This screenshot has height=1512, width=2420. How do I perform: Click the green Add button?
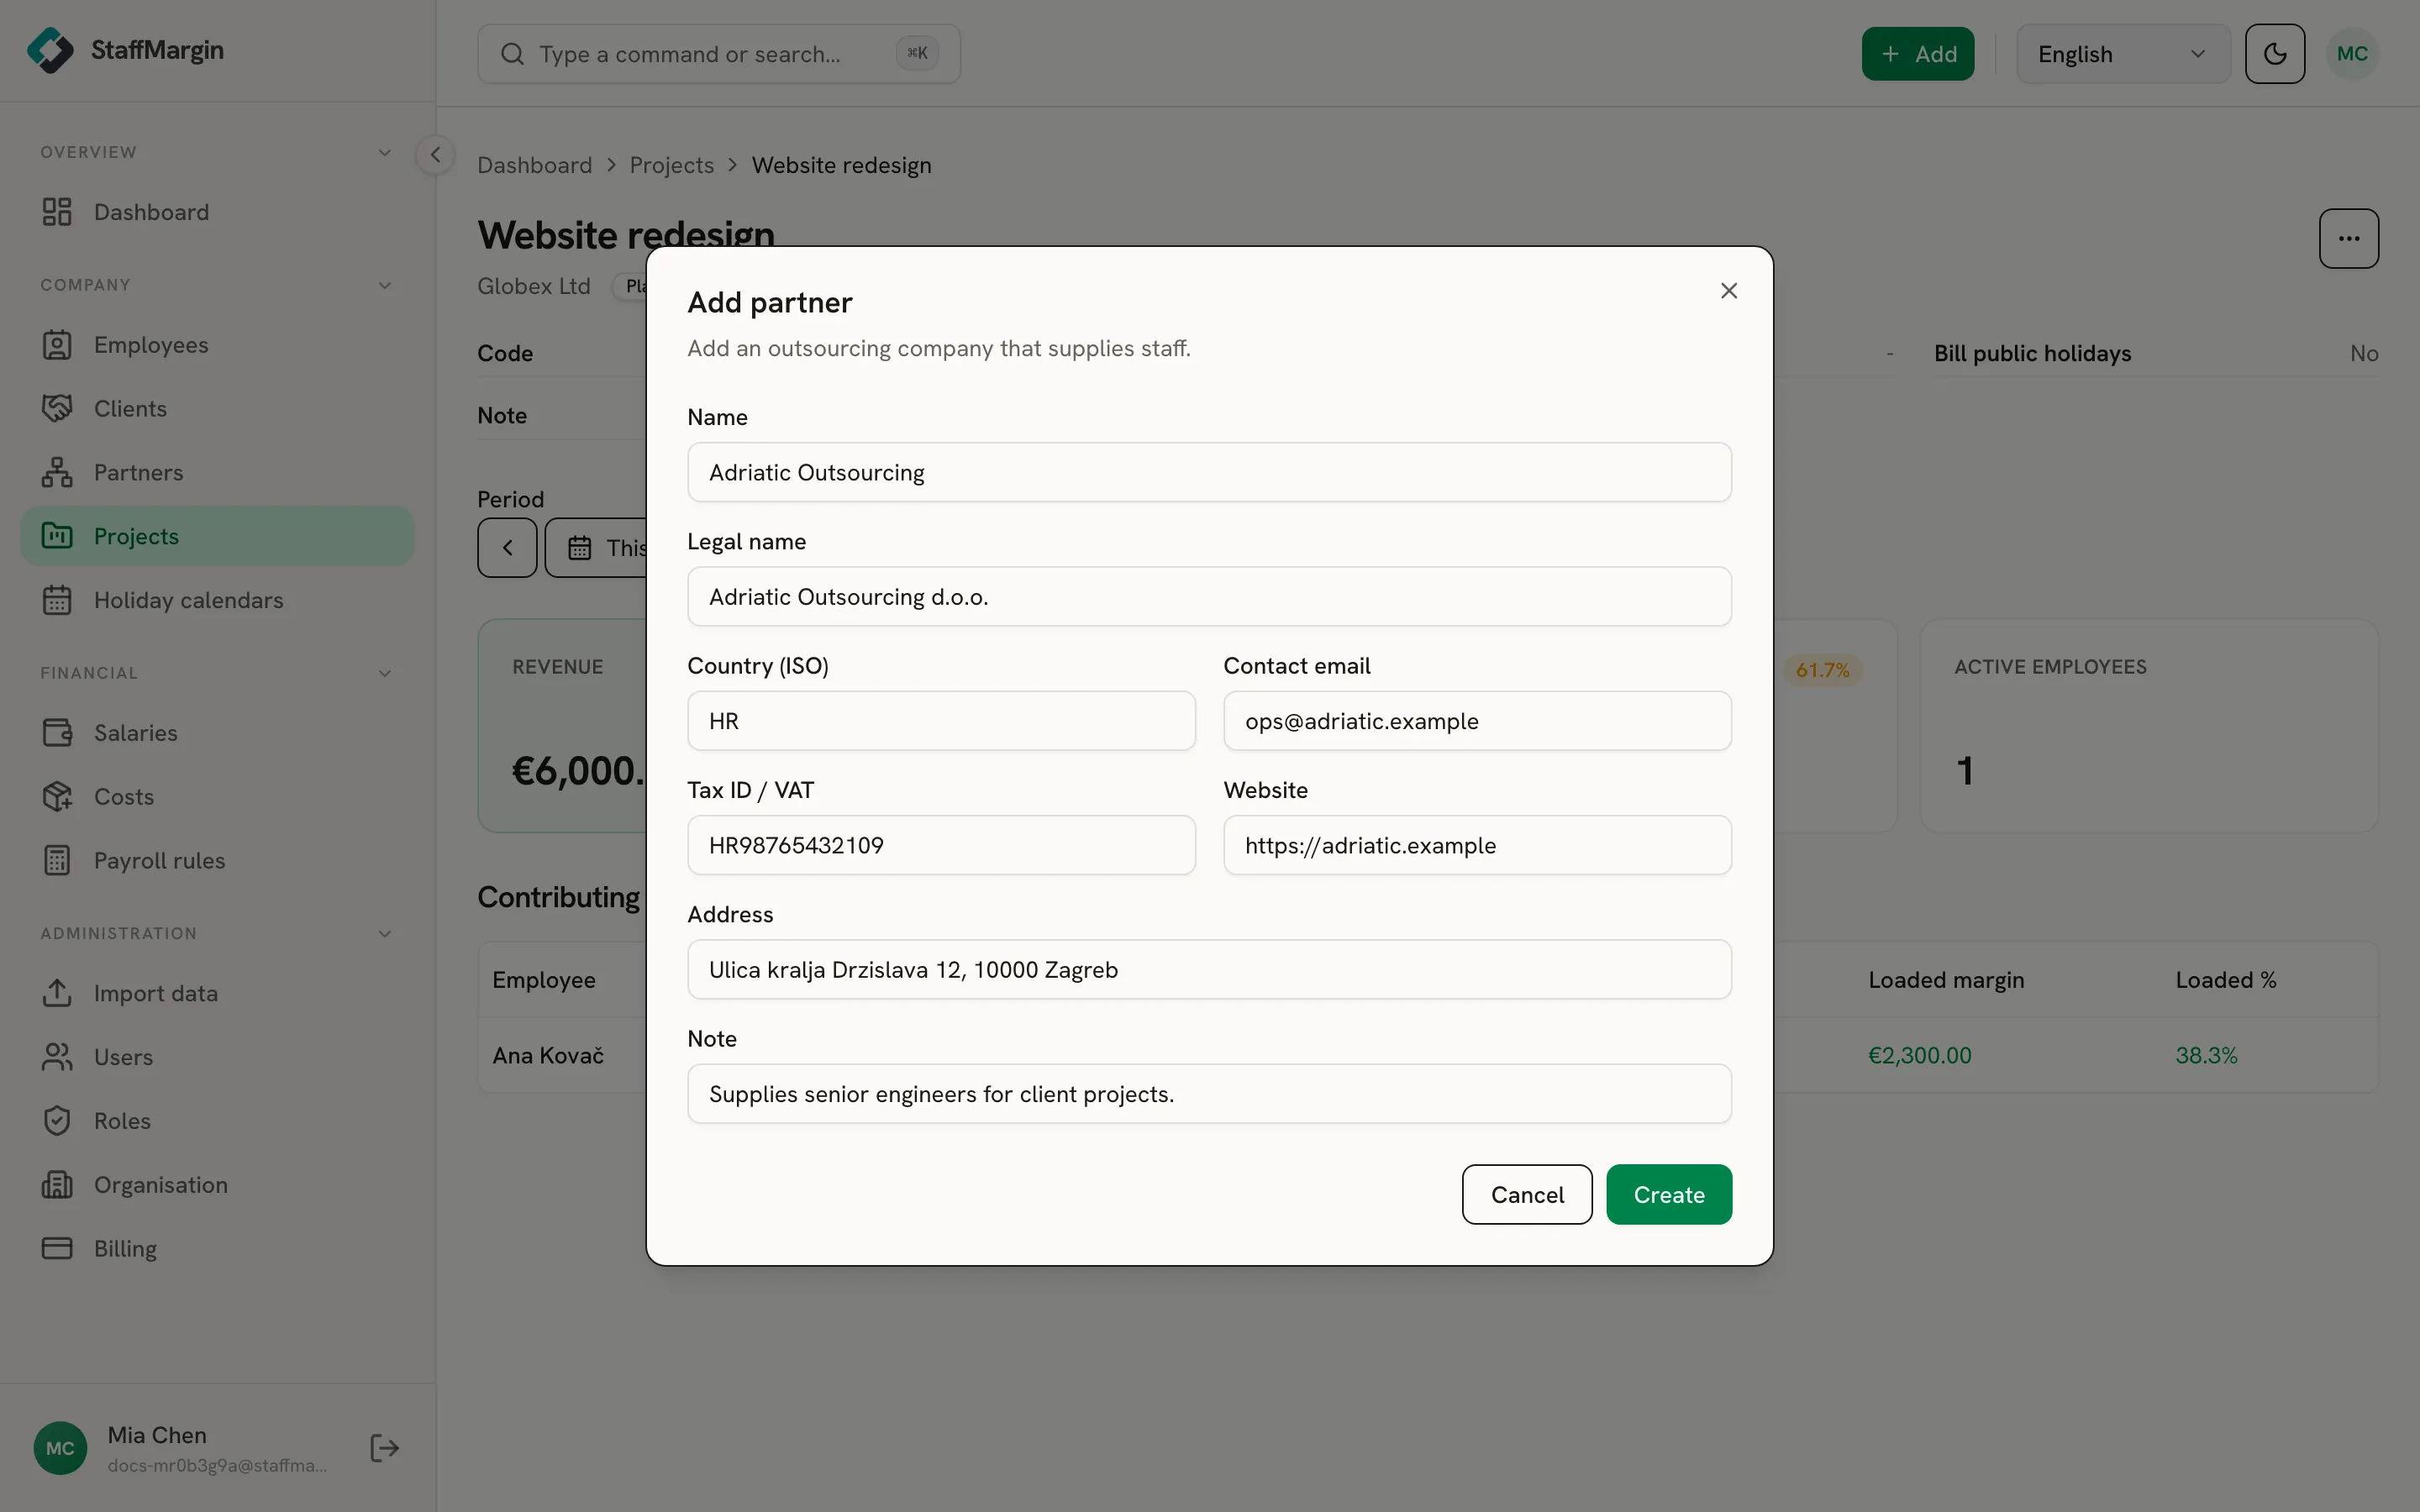pos(1918,54)
